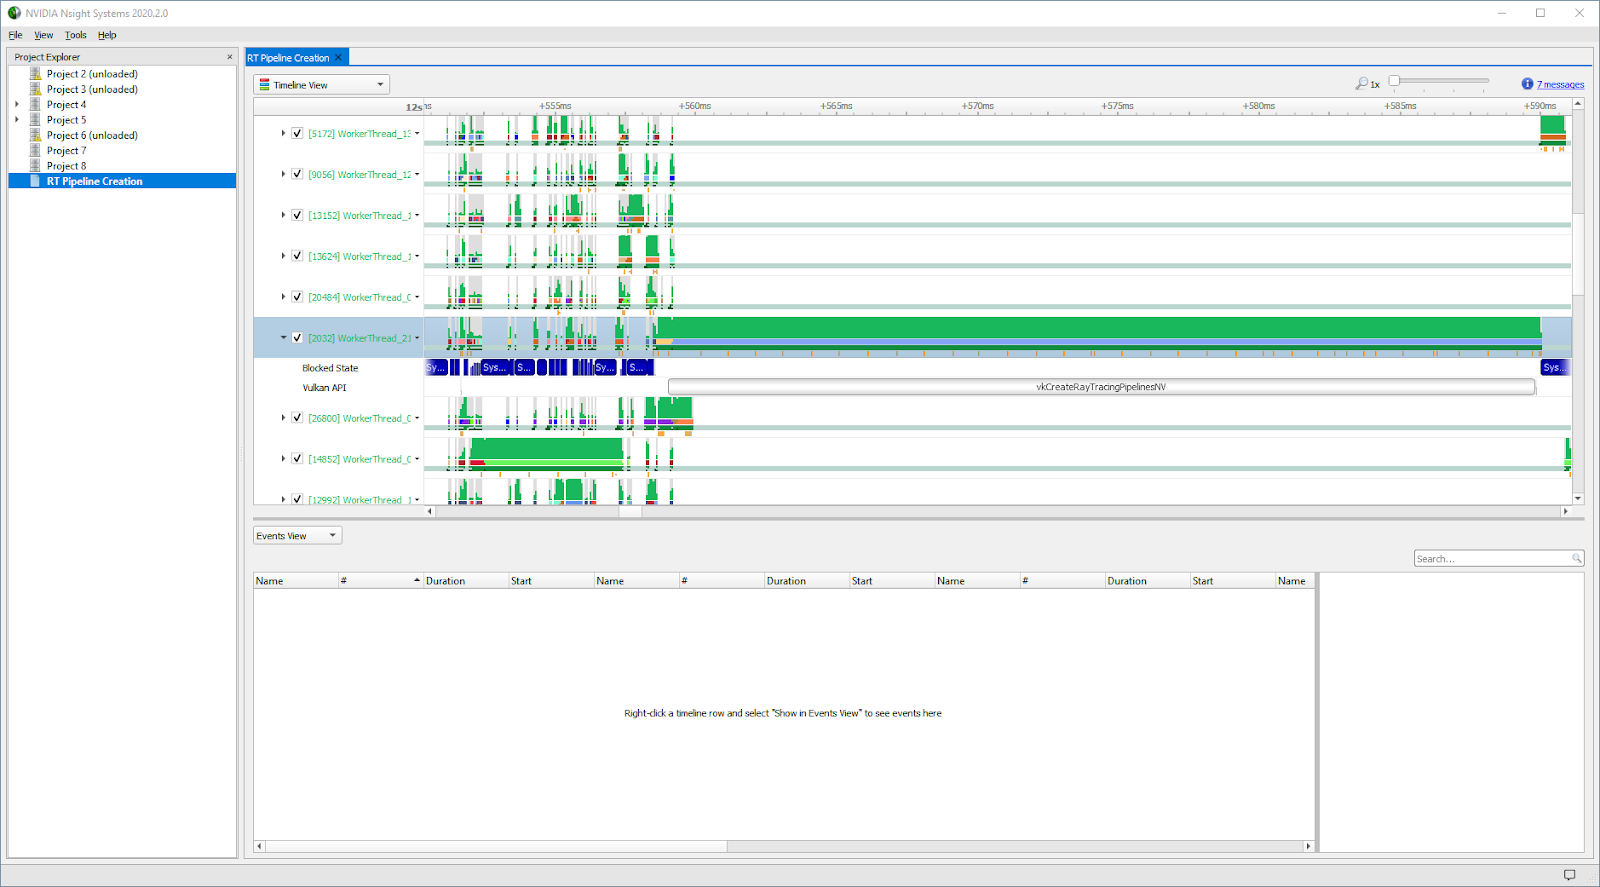This screenshot has height=887, width=1600.
Task: Click the timeline horizontal scrollbar thumb
Action: (630, 511)
